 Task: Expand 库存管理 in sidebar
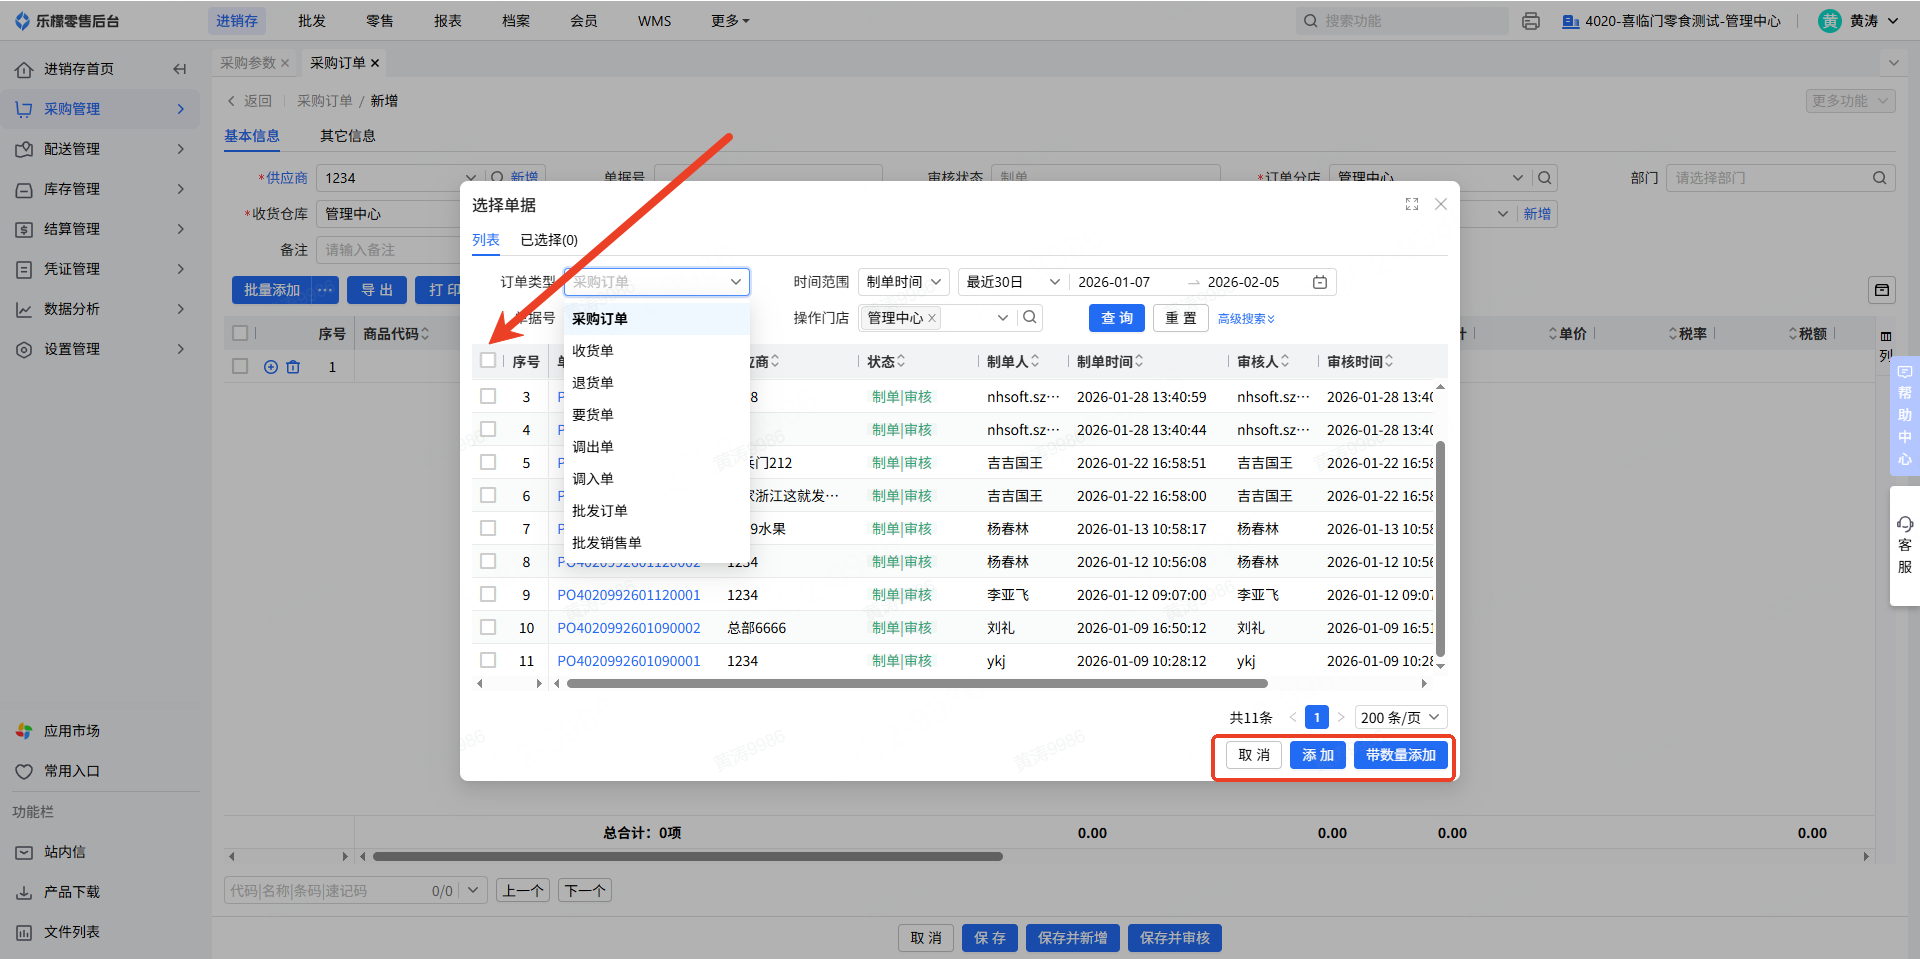click(x=100, y=189)
